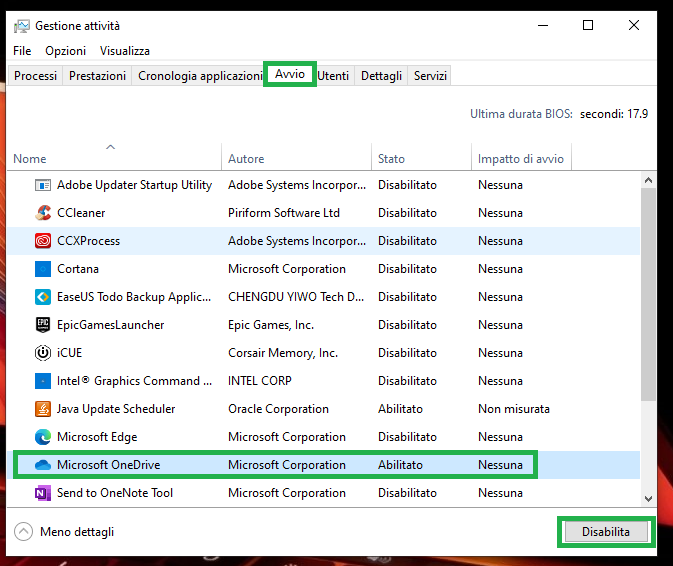
Task: Click the Disabilita button
Action: coord(606,532)
